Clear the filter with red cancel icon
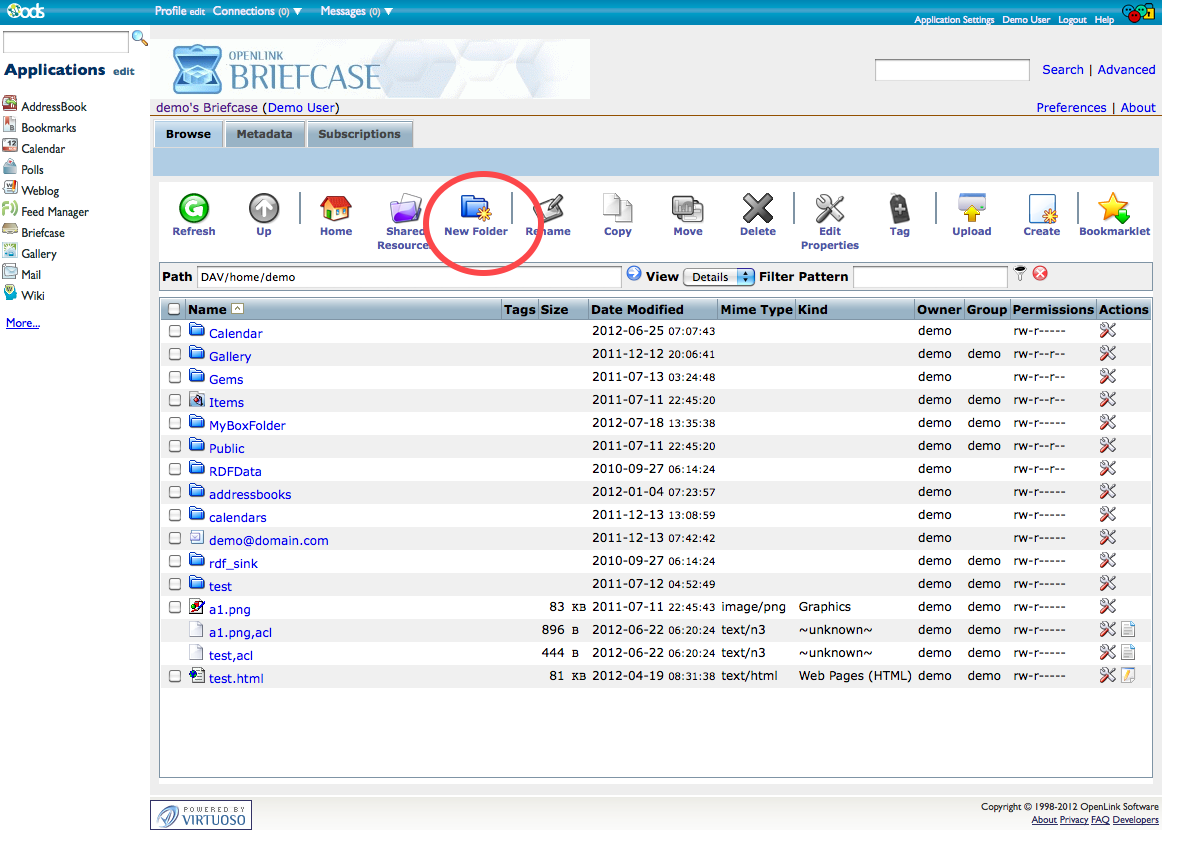 1040,274
